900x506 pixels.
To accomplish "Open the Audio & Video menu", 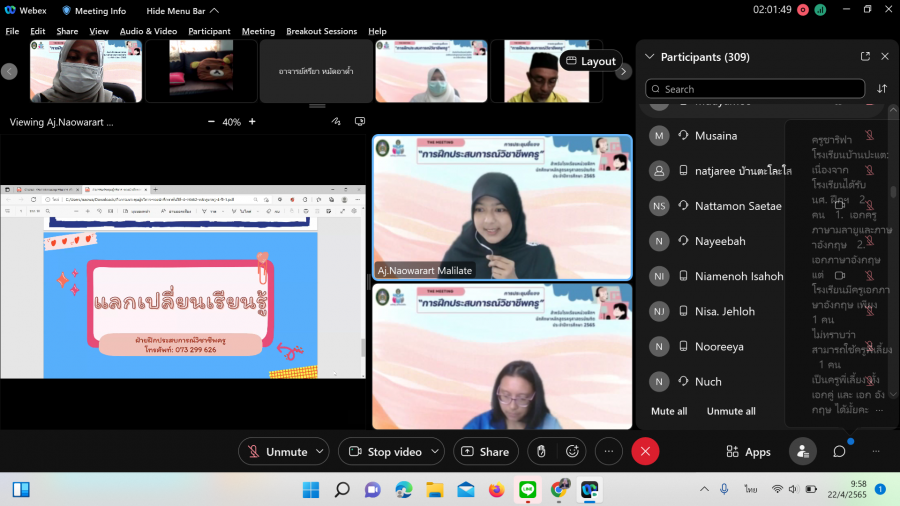I will pos(148,31).
